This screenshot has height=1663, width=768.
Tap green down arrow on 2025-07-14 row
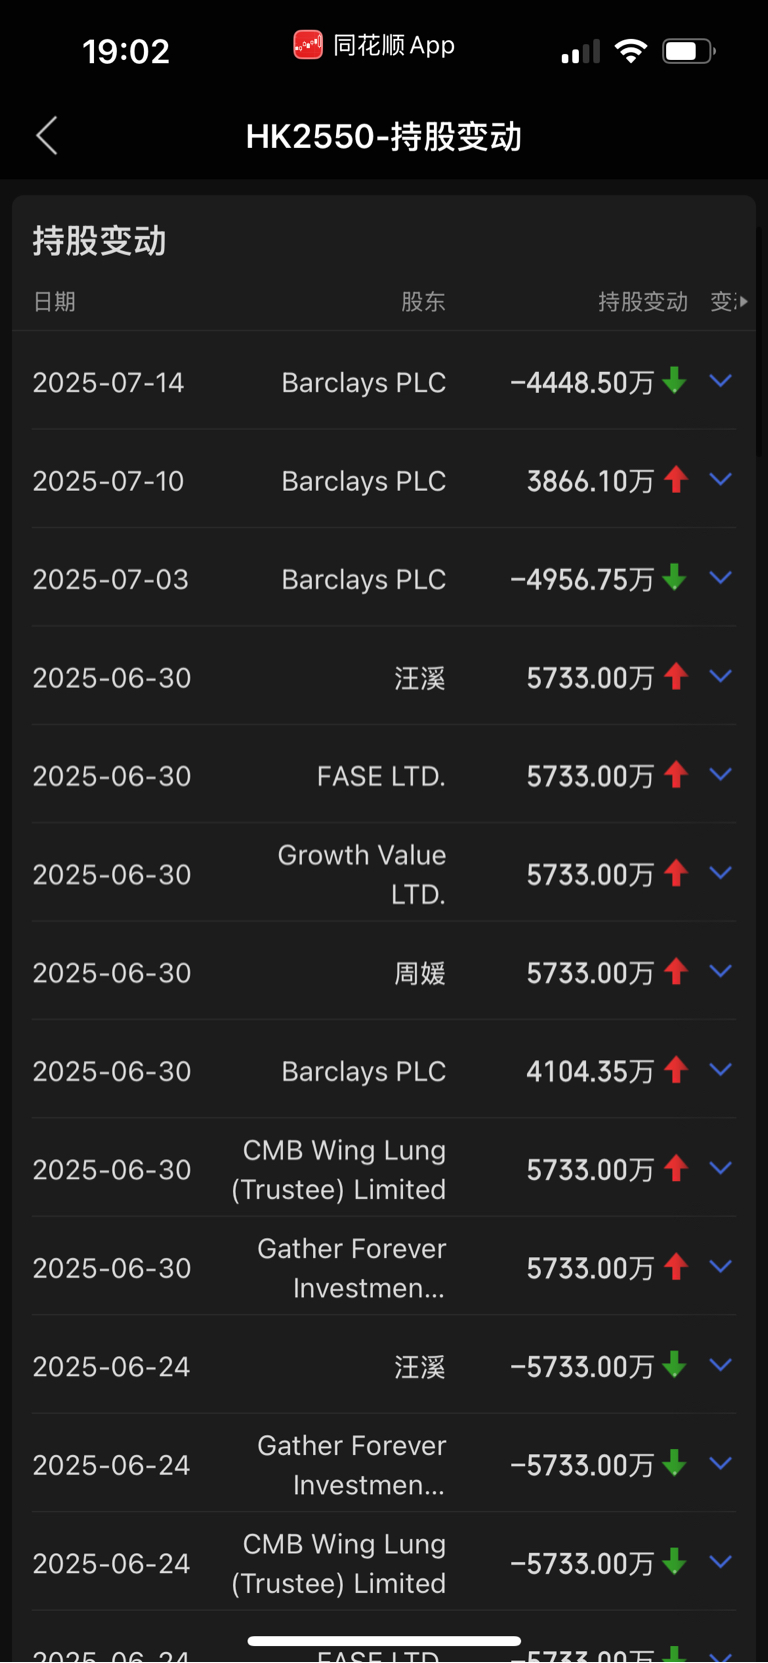click(x=675, y=380)
